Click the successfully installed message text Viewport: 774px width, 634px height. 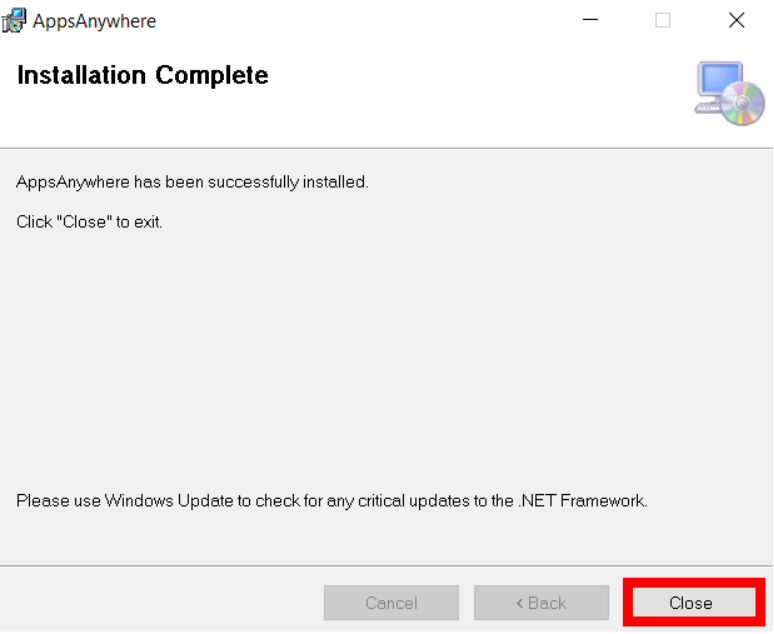[193, 182]
